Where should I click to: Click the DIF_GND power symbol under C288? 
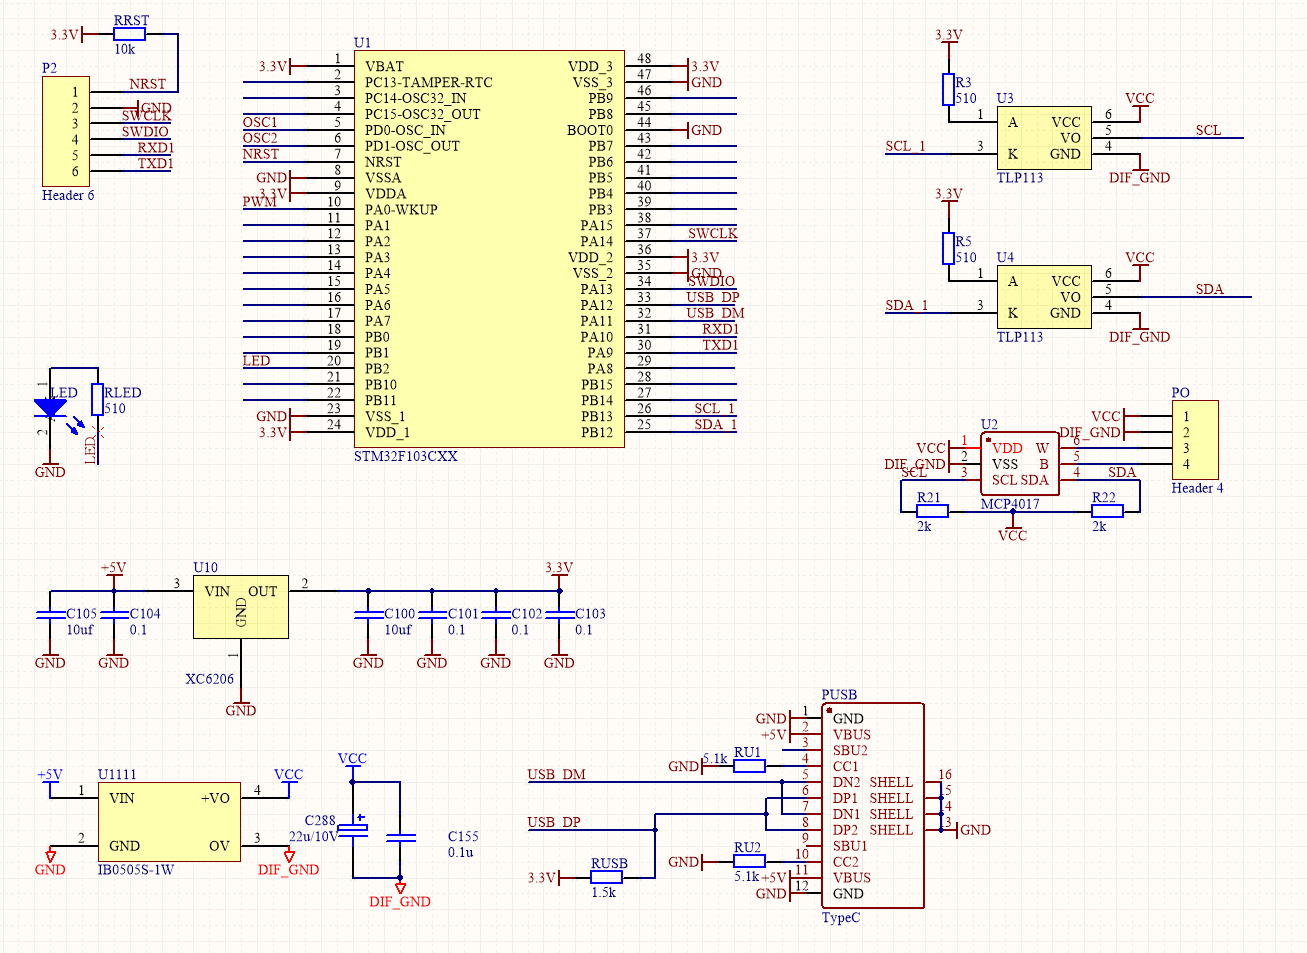(x=399, y=886)
